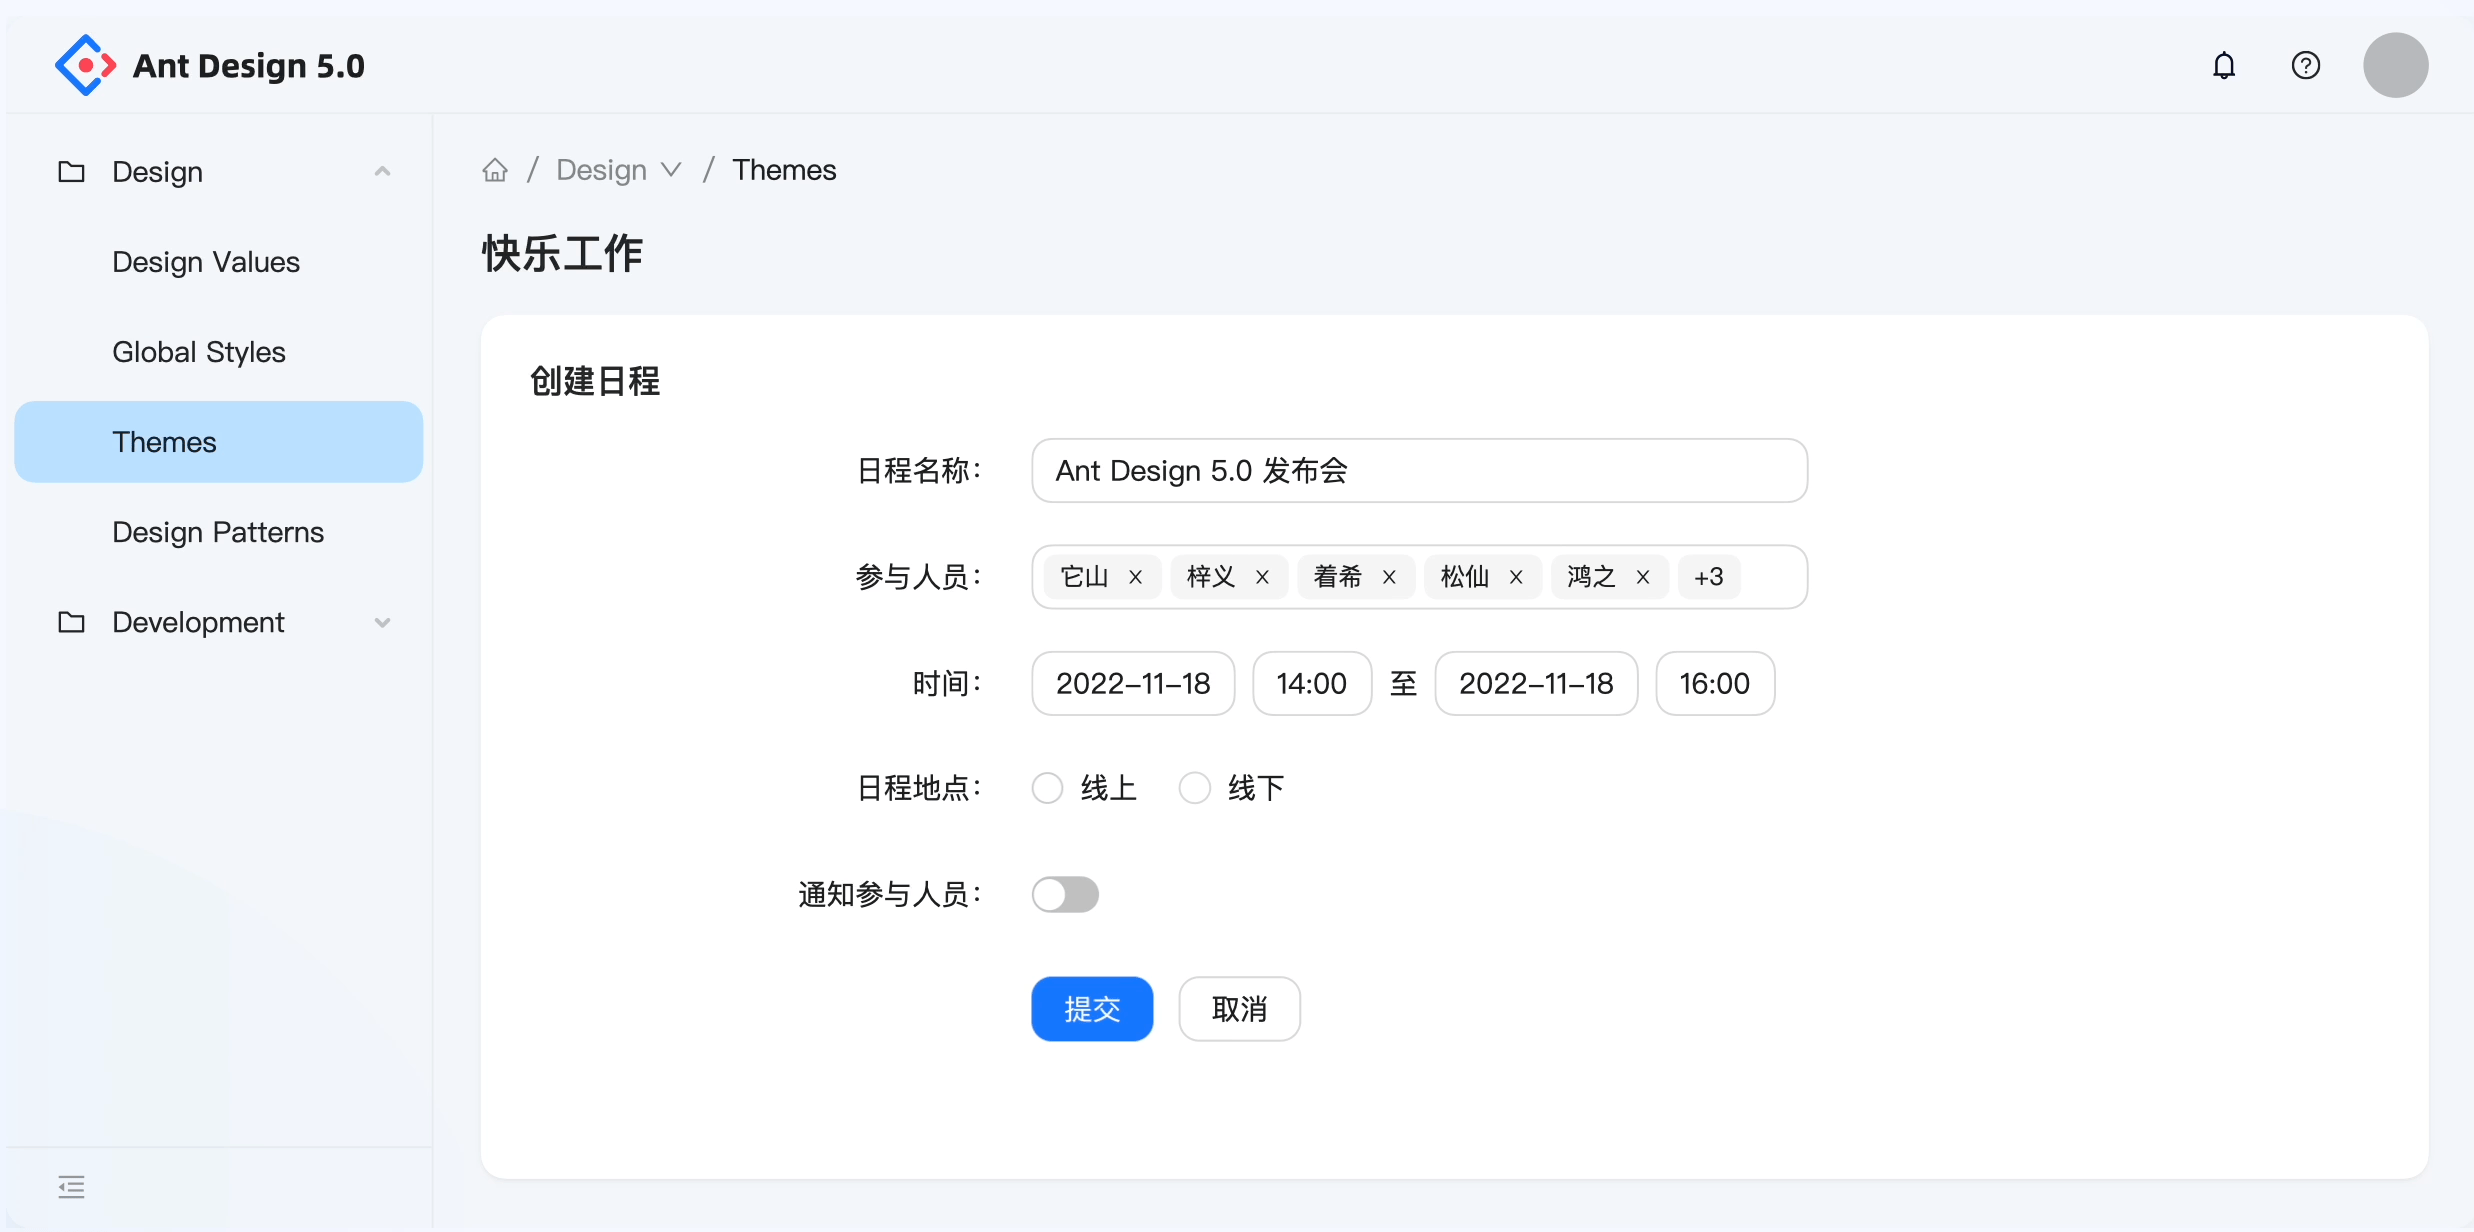Click the 日程名称 input field

[x=1418, y=470]
